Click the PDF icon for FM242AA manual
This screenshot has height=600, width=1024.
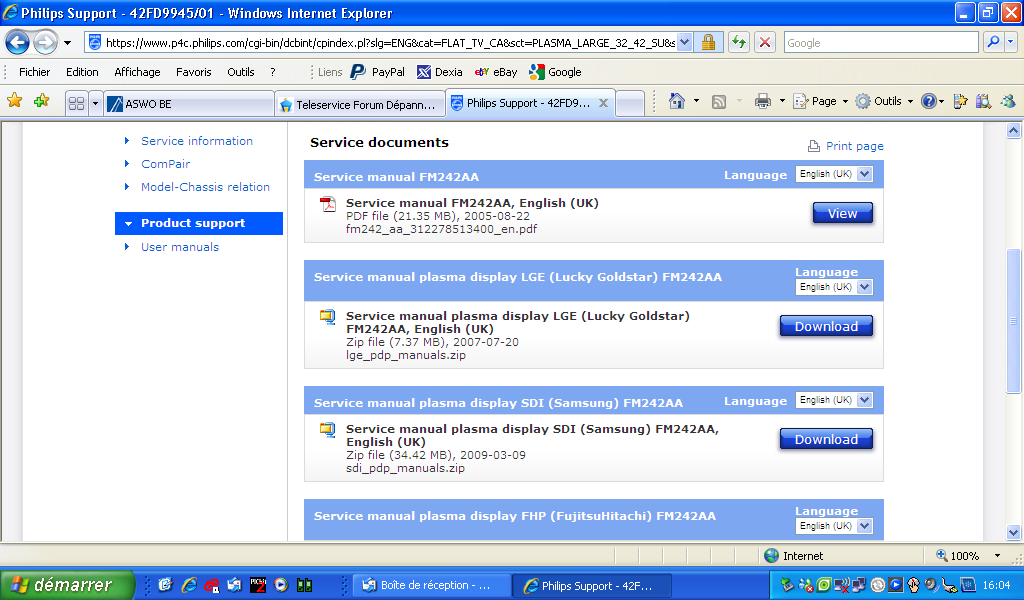coord(327,204)
